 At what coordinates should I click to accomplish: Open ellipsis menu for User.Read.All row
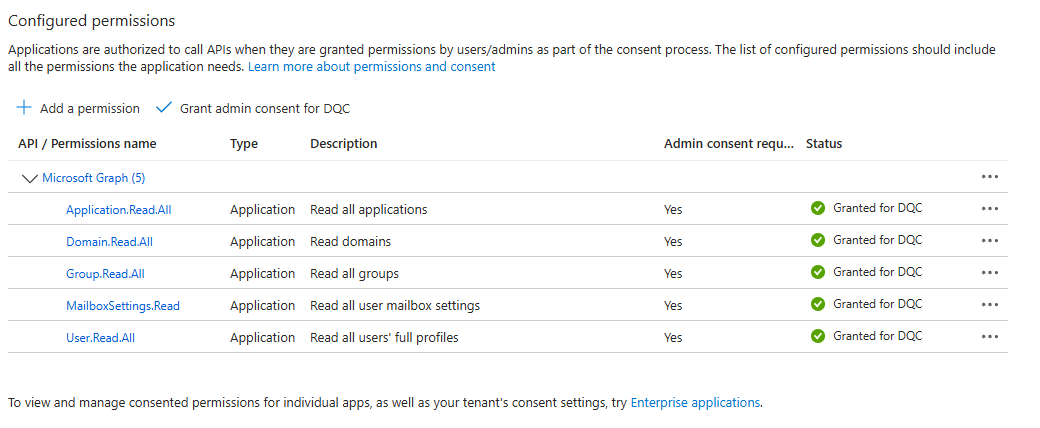tap(990, 336)
